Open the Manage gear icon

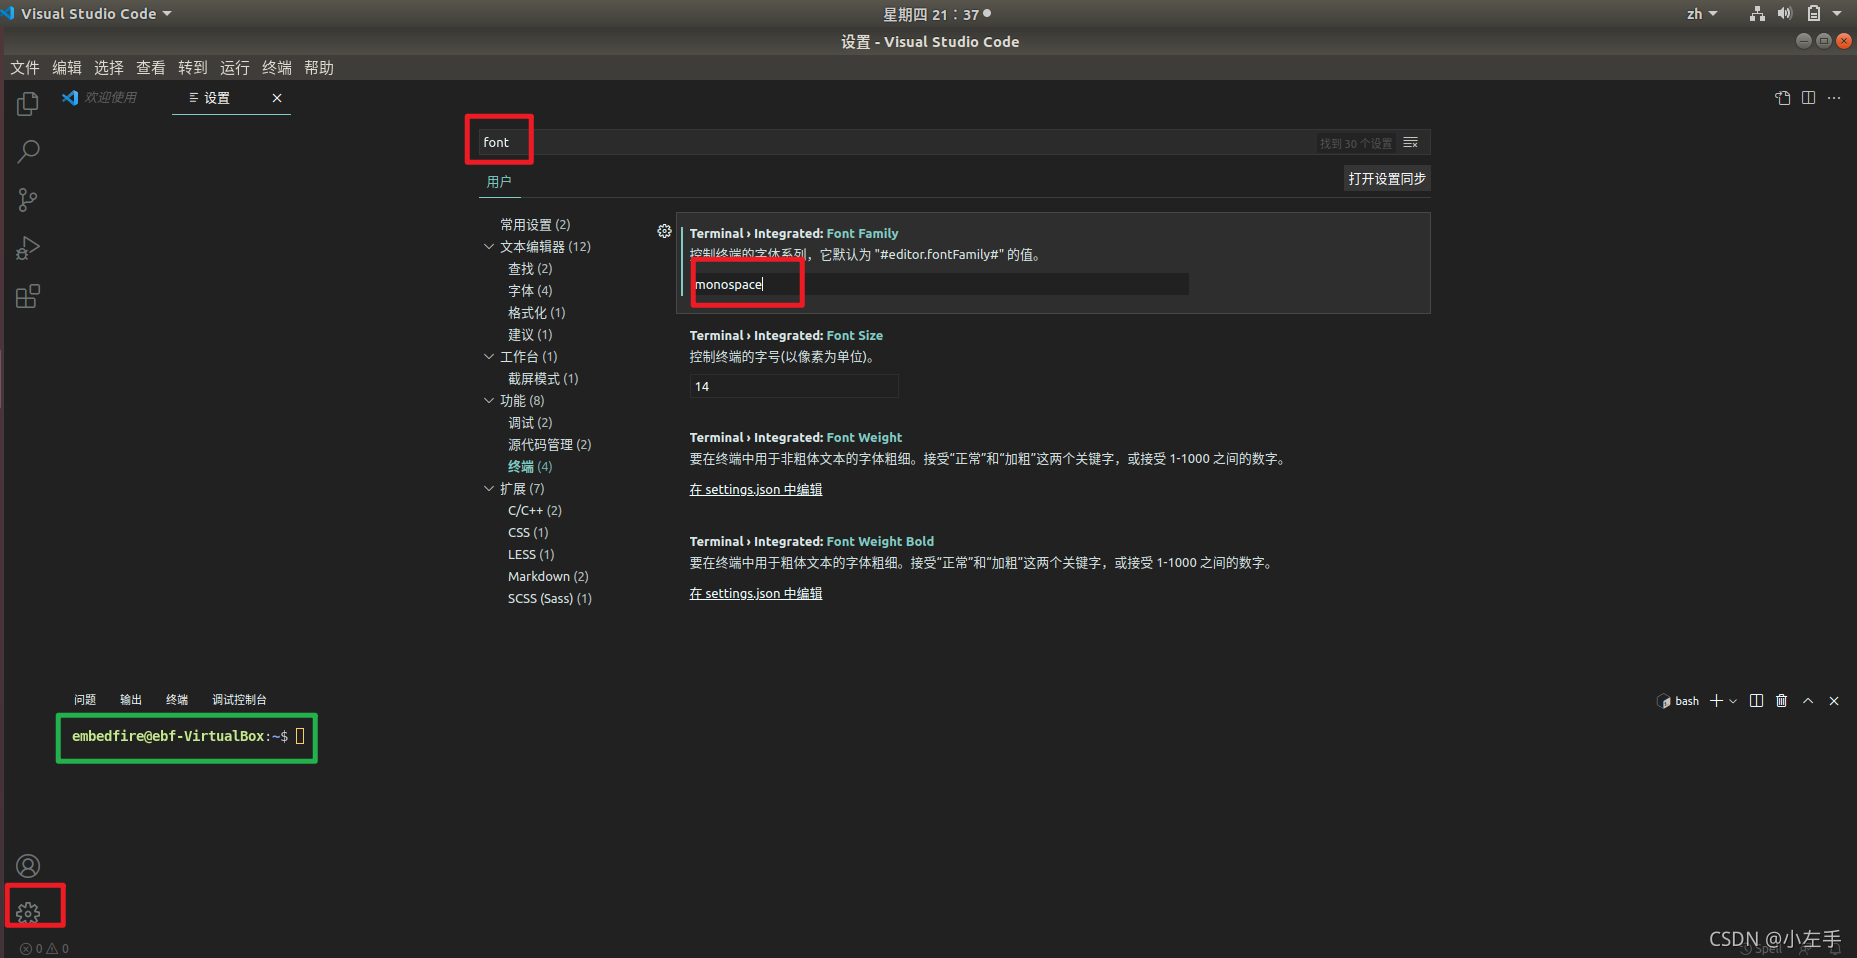(28, 912)
